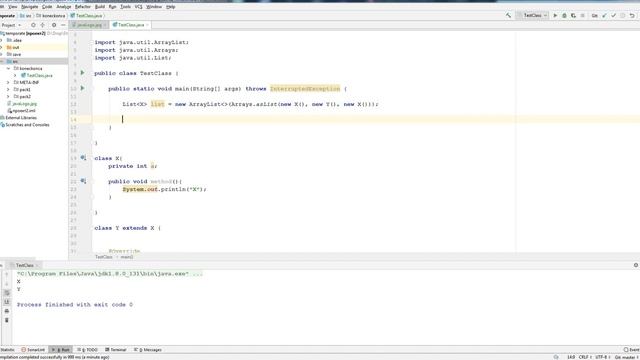
Task: Open the Run menu
Action: (x=113, y=7)
